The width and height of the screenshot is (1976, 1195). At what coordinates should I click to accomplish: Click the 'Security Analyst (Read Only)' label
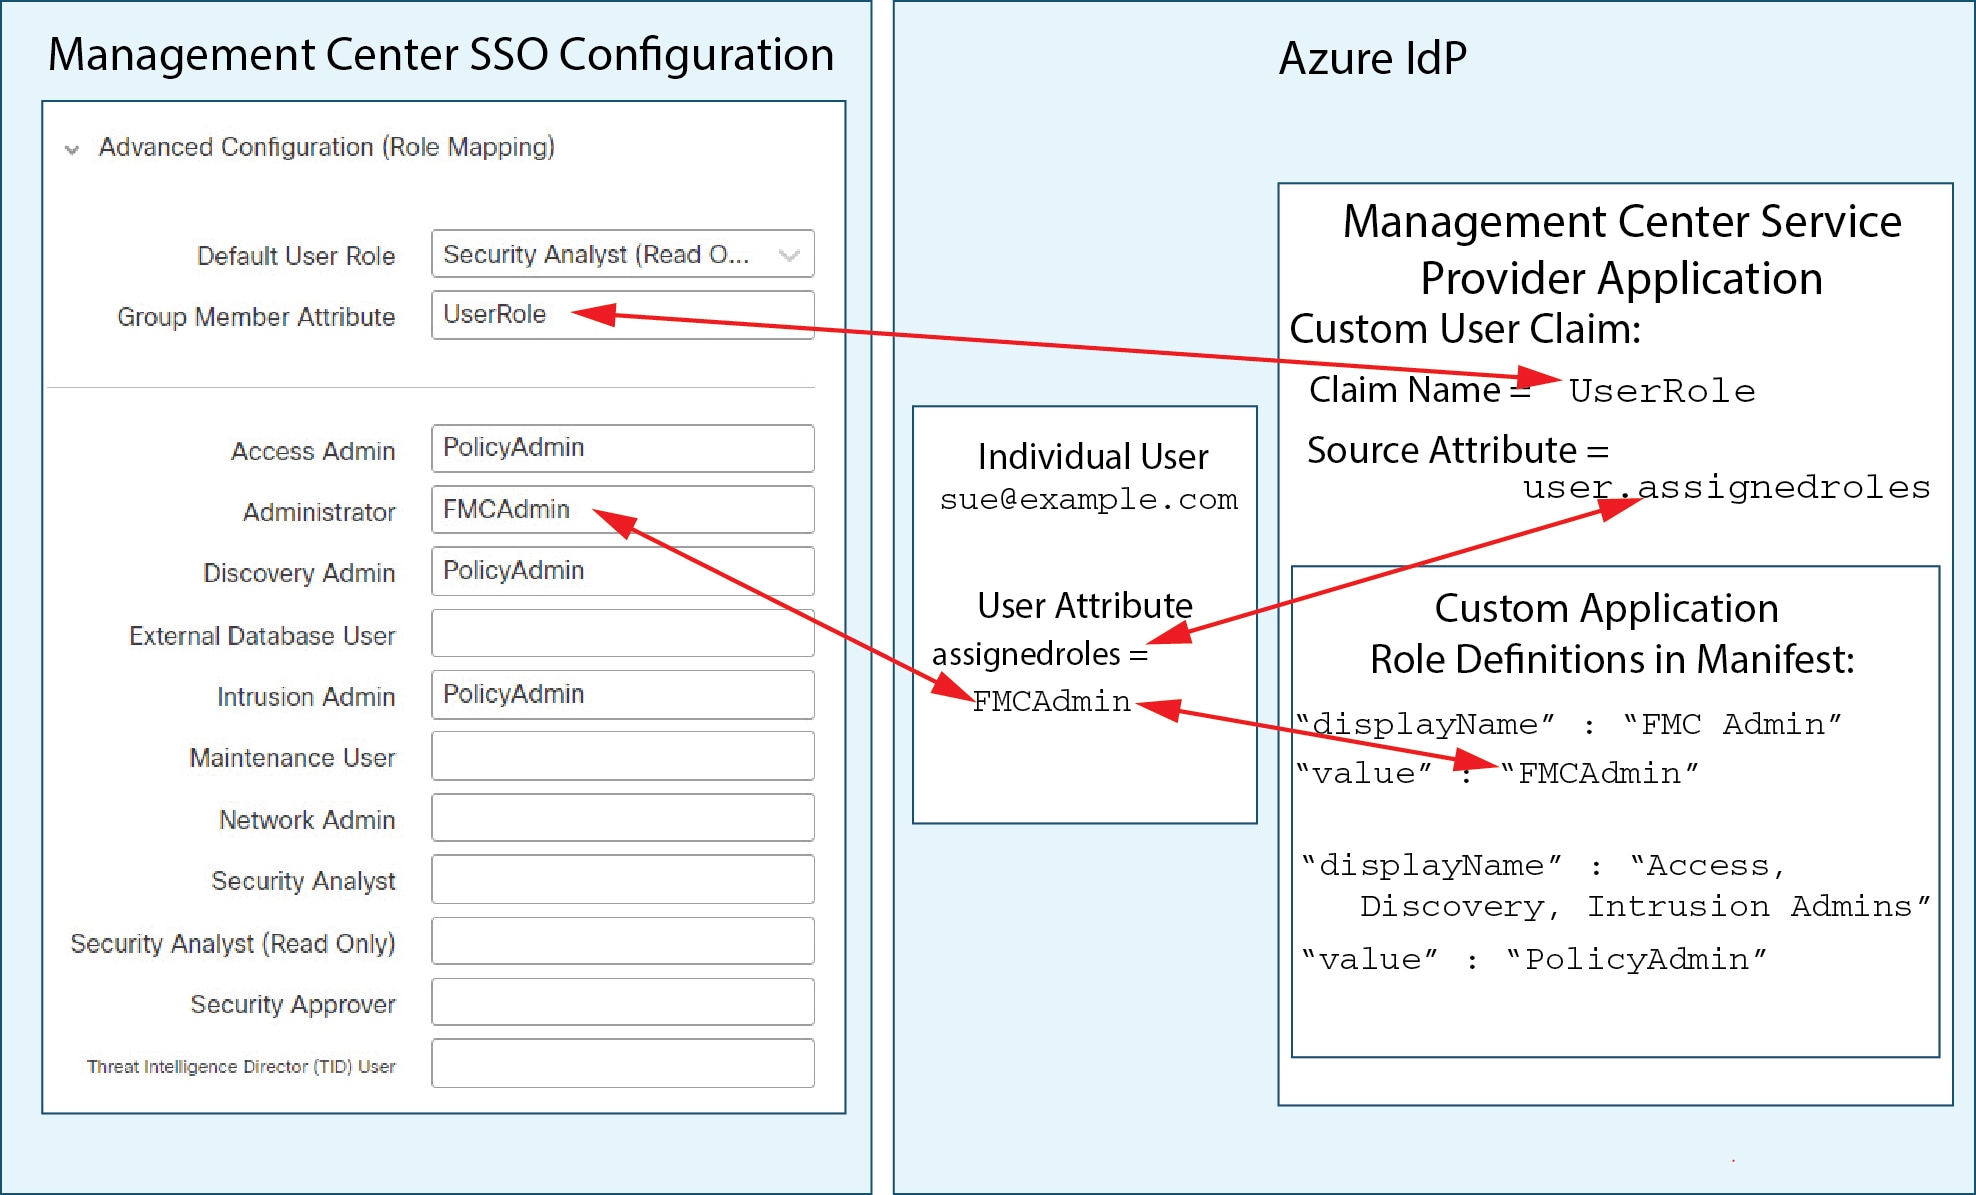point(233,943)
